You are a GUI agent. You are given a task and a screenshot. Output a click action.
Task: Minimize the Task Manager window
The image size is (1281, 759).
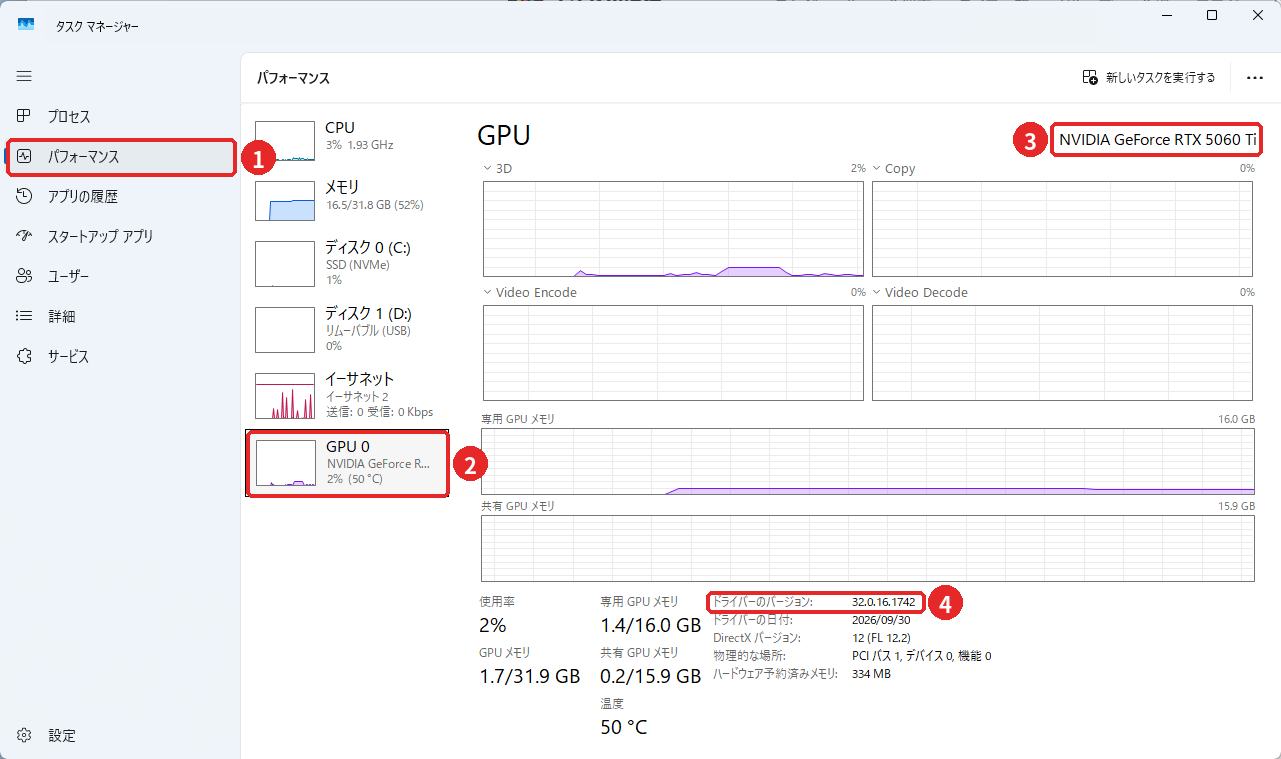[x=1166, y=16]
